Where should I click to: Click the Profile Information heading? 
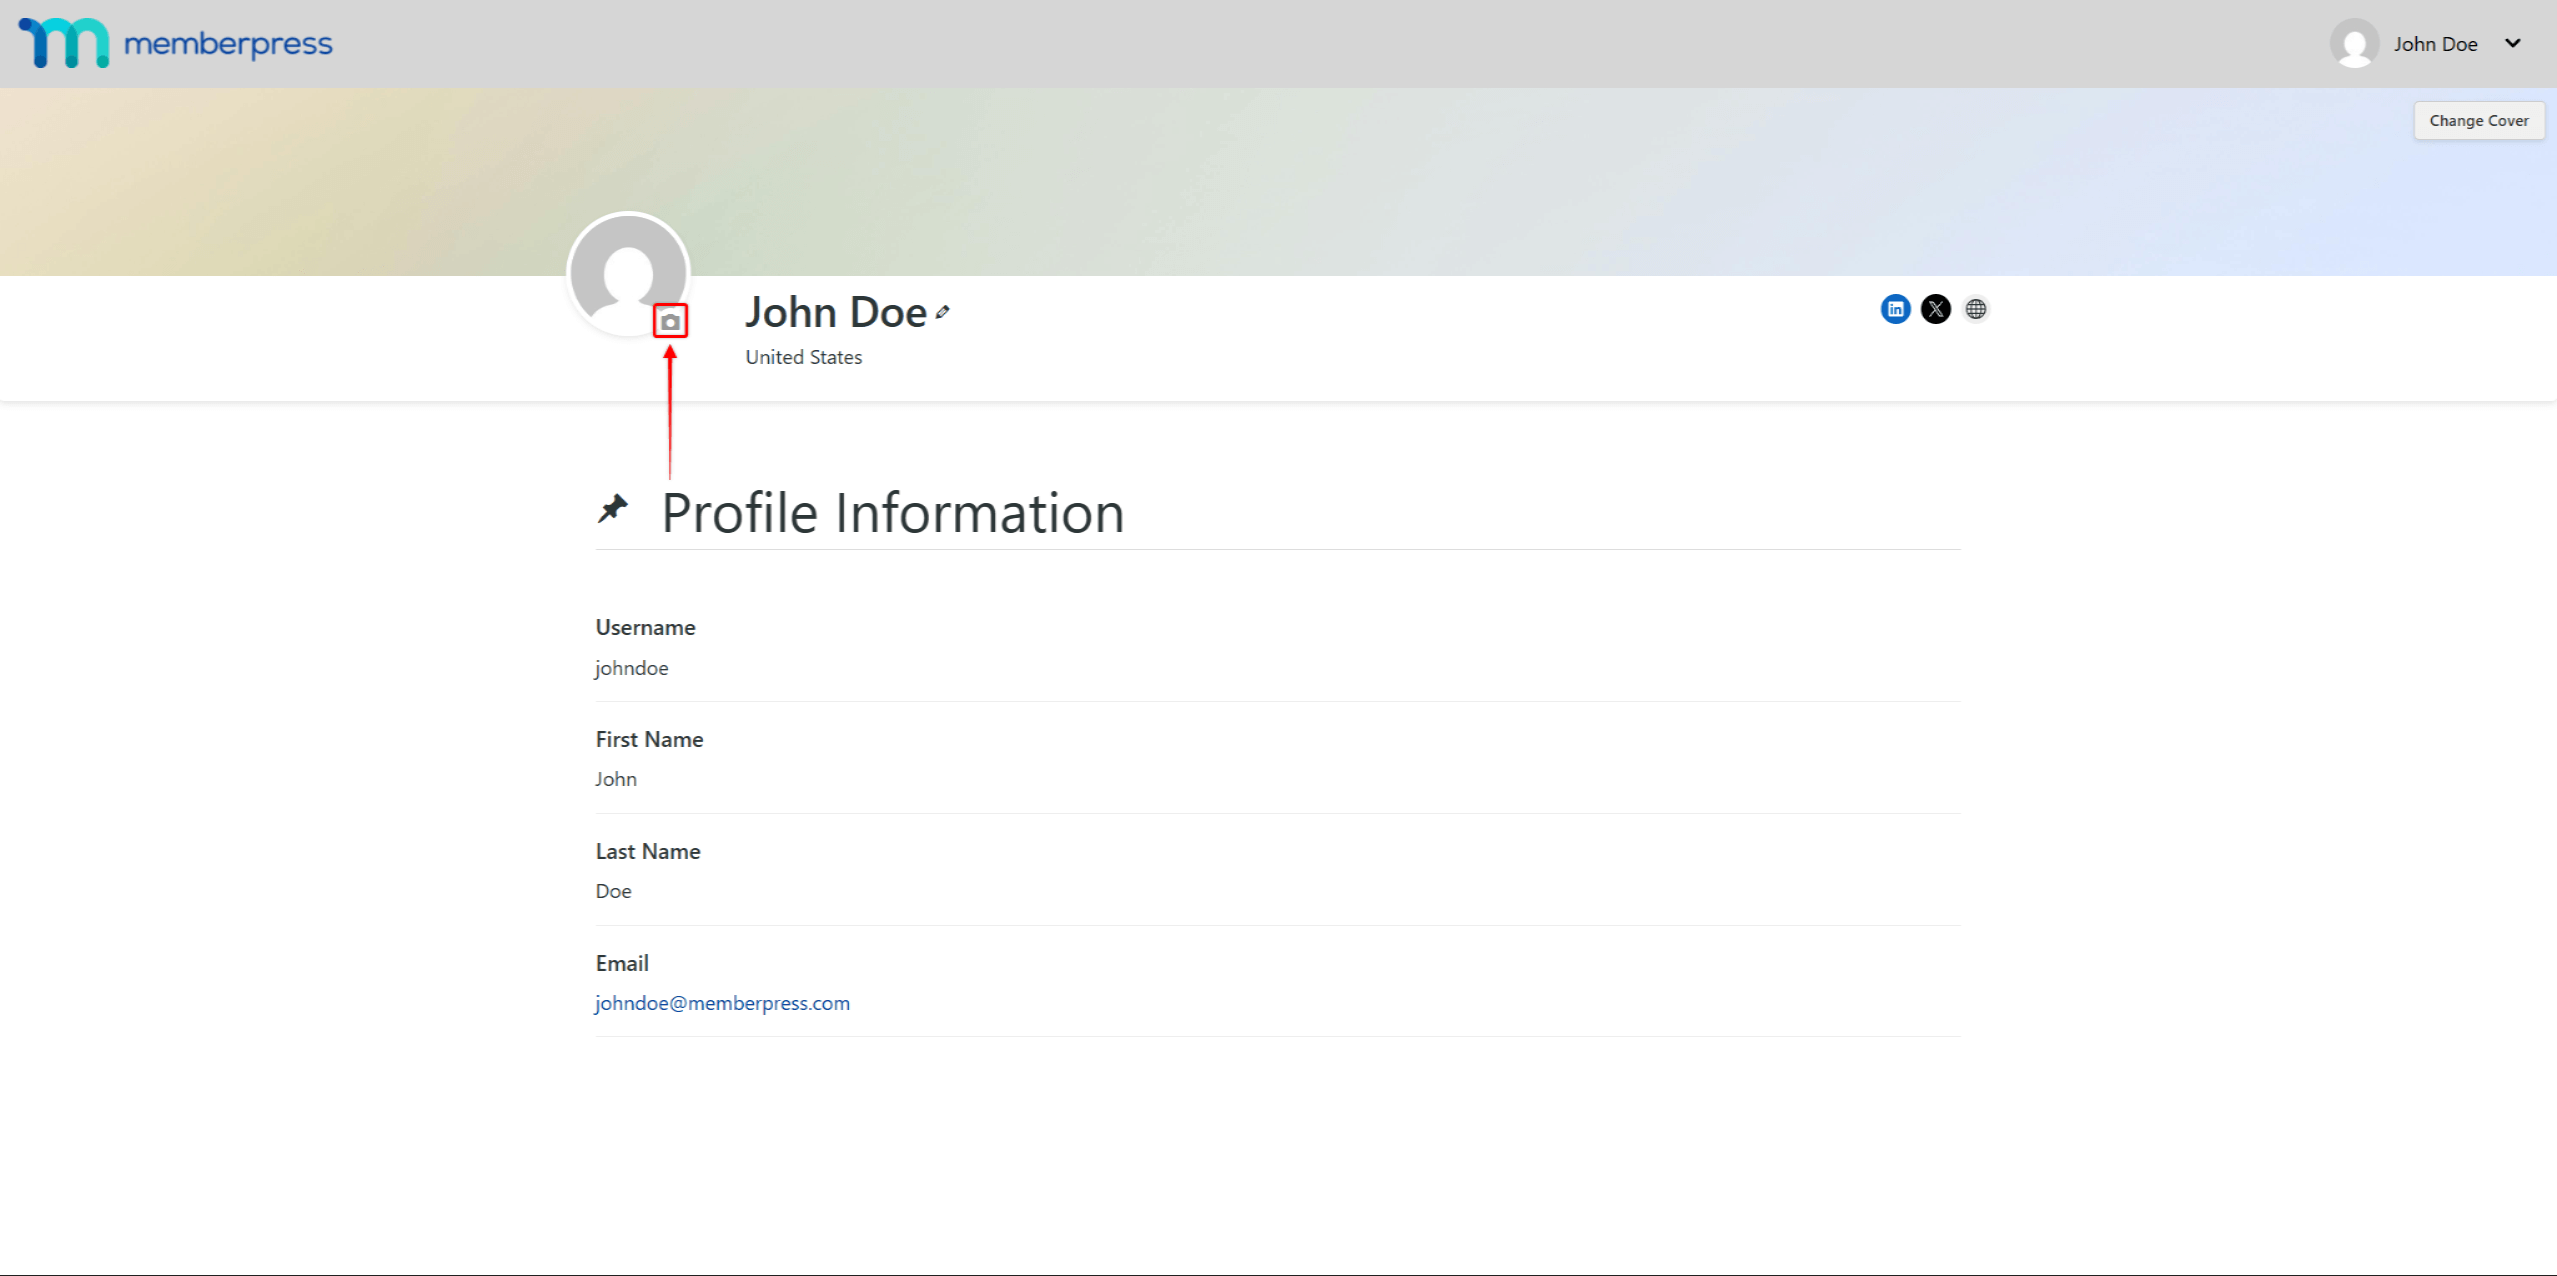click(x=892, y=513)
